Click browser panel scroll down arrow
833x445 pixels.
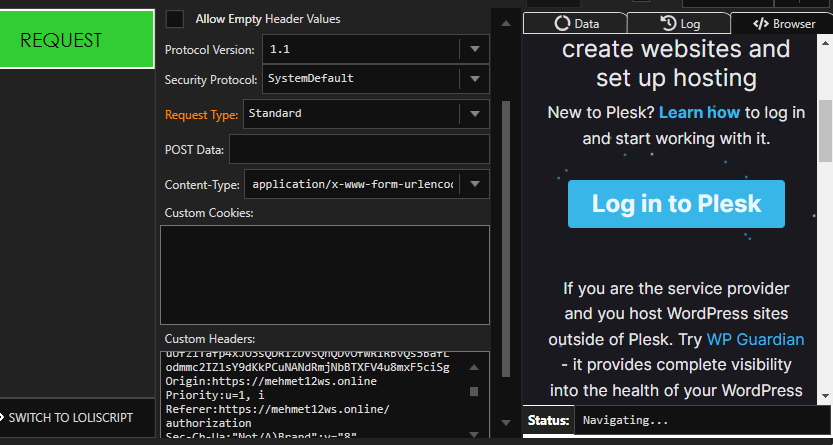(x=826, y=396)
